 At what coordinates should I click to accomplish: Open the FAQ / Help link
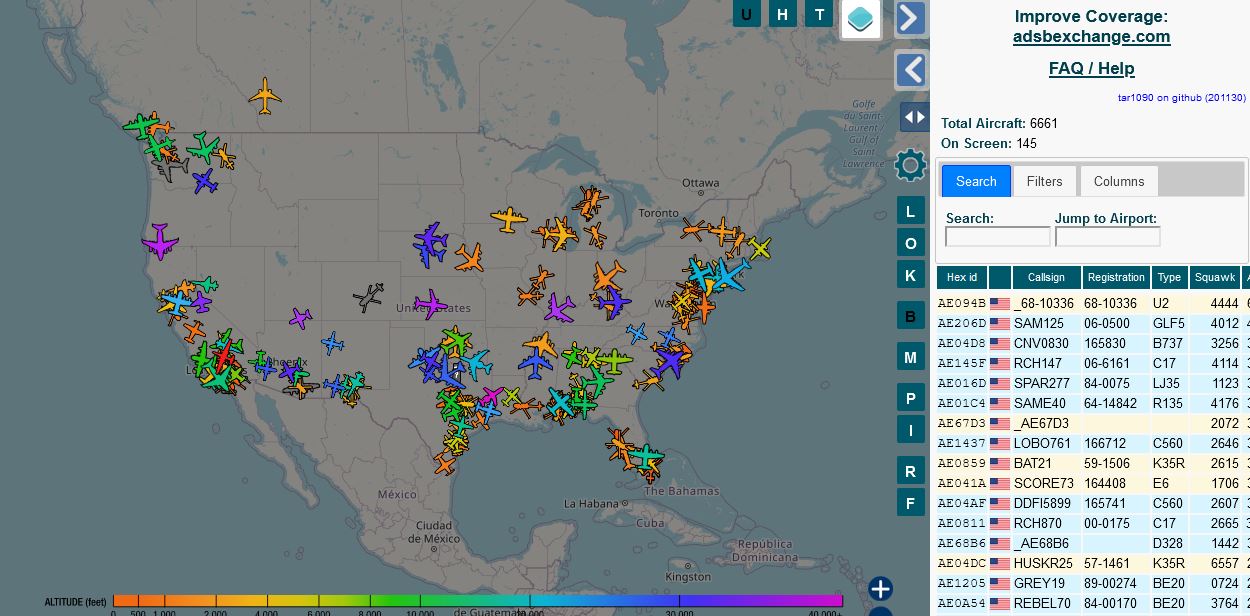tap(1091, 68)
